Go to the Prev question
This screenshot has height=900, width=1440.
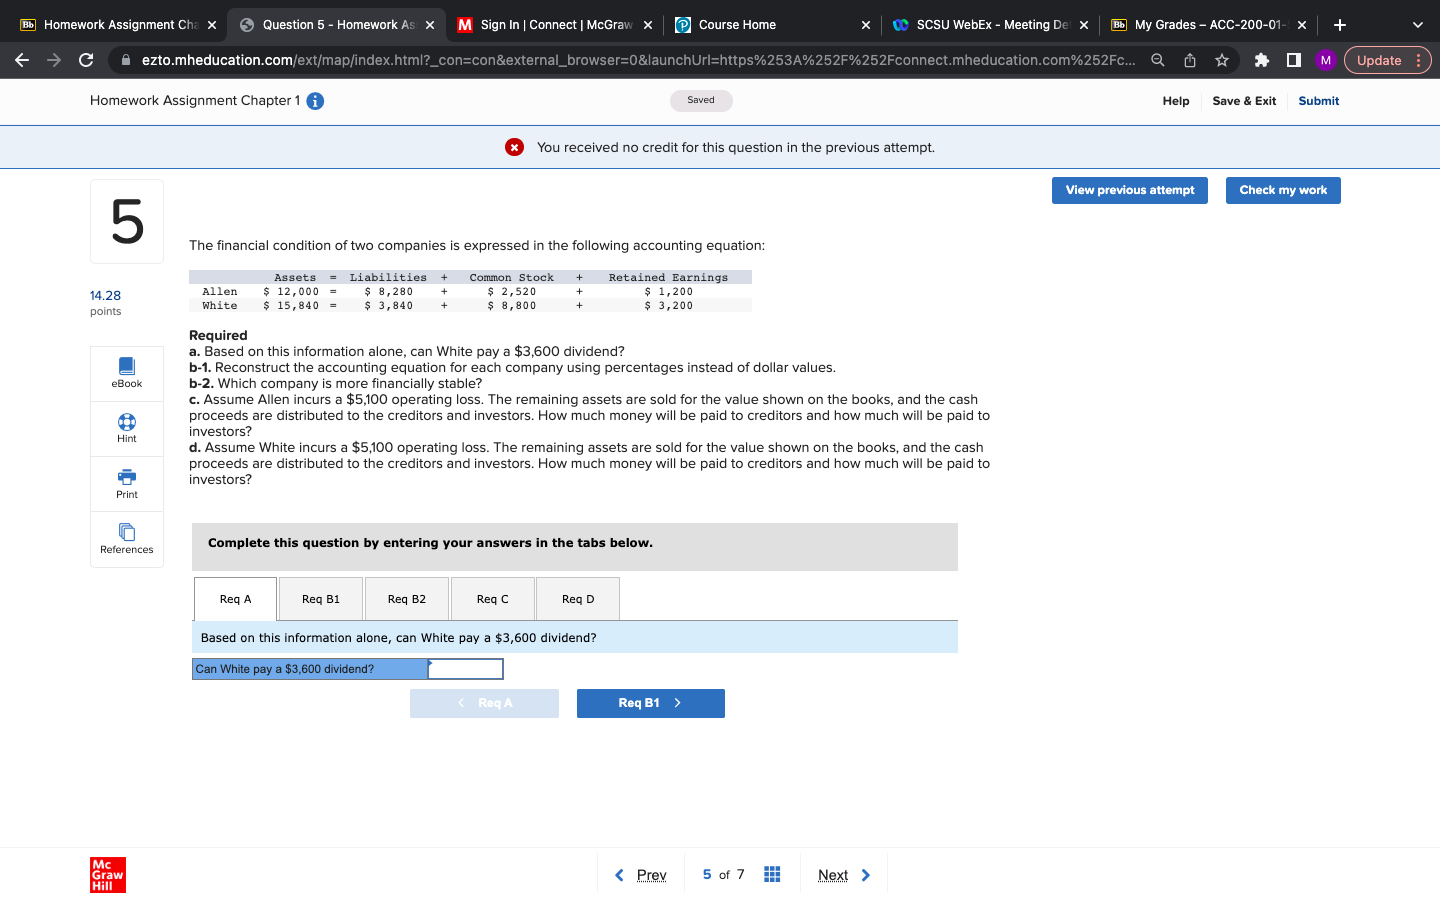640,875
